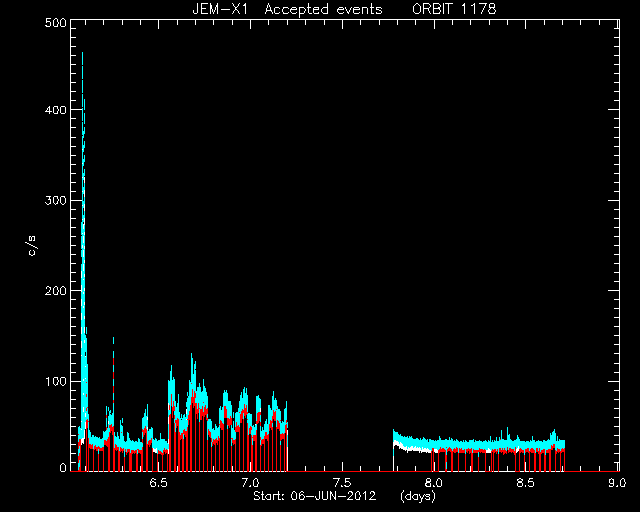
Task: Click the plot title JEM-X1 Accepted events
Action: (287, 9)
